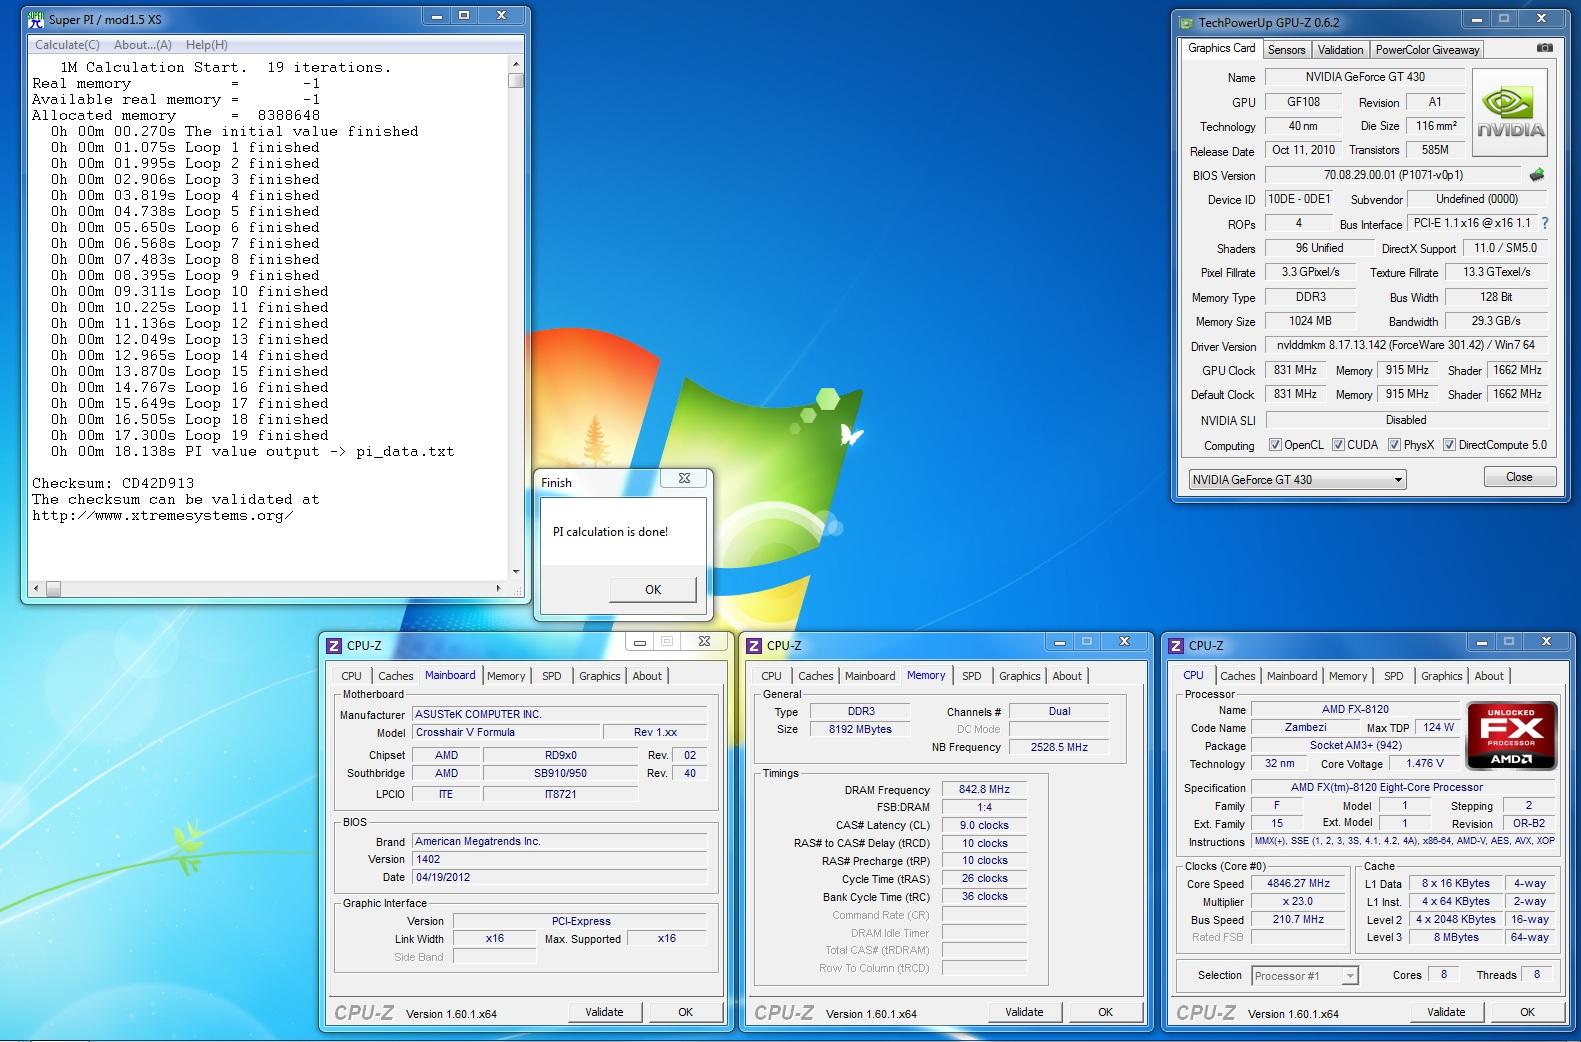Viewport: 1581px width, 1042px height.
Task: Toggle the CUDA checkbox
Action: 1338,445
